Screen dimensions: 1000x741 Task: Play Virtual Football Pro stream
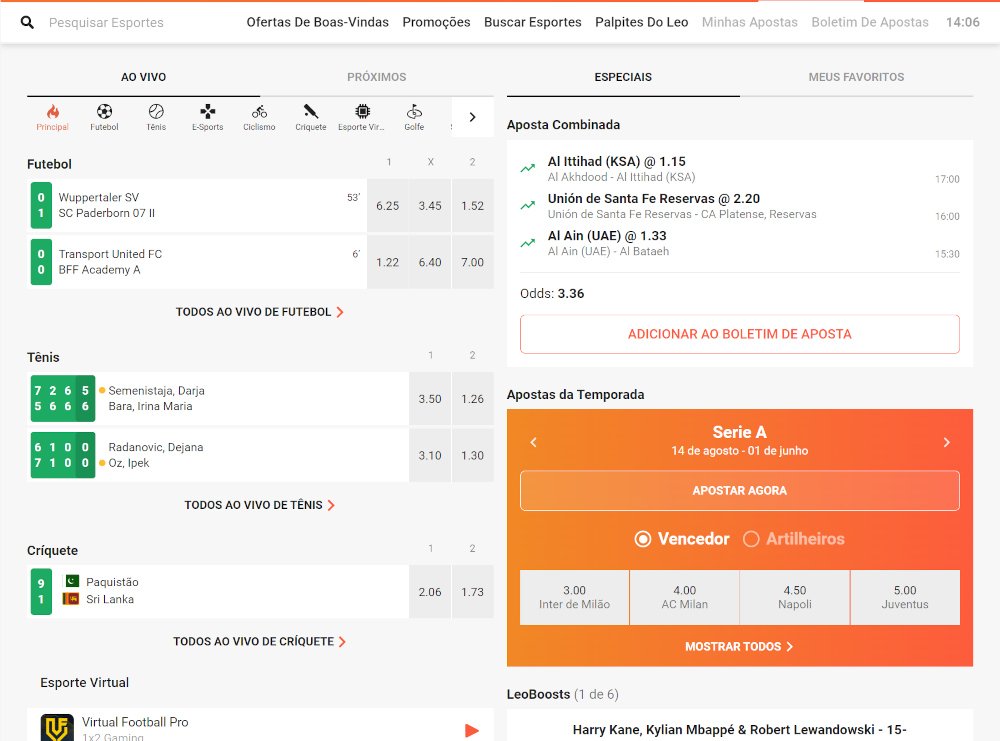pyautogui.click(x=472, y=730)
